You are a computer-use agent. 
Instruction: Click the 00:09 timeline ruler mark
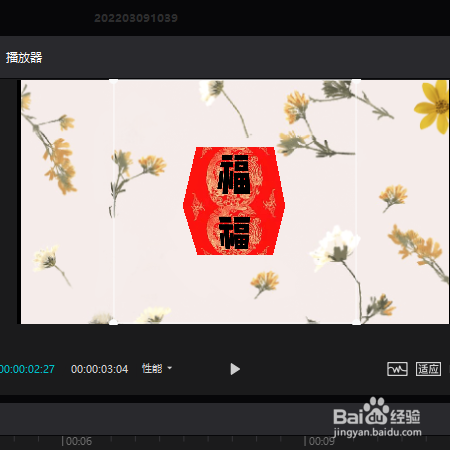coord(321,441)
